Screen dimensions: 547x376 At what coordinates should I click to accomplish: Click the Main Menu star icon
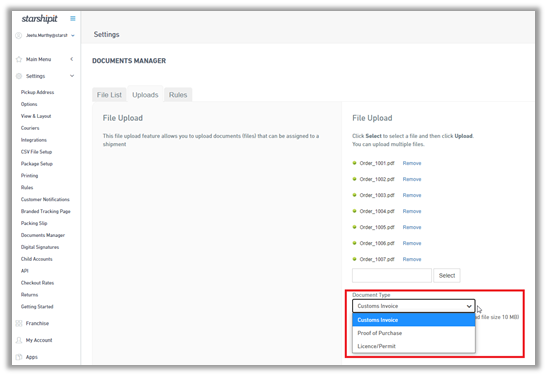tap(19, 59)
